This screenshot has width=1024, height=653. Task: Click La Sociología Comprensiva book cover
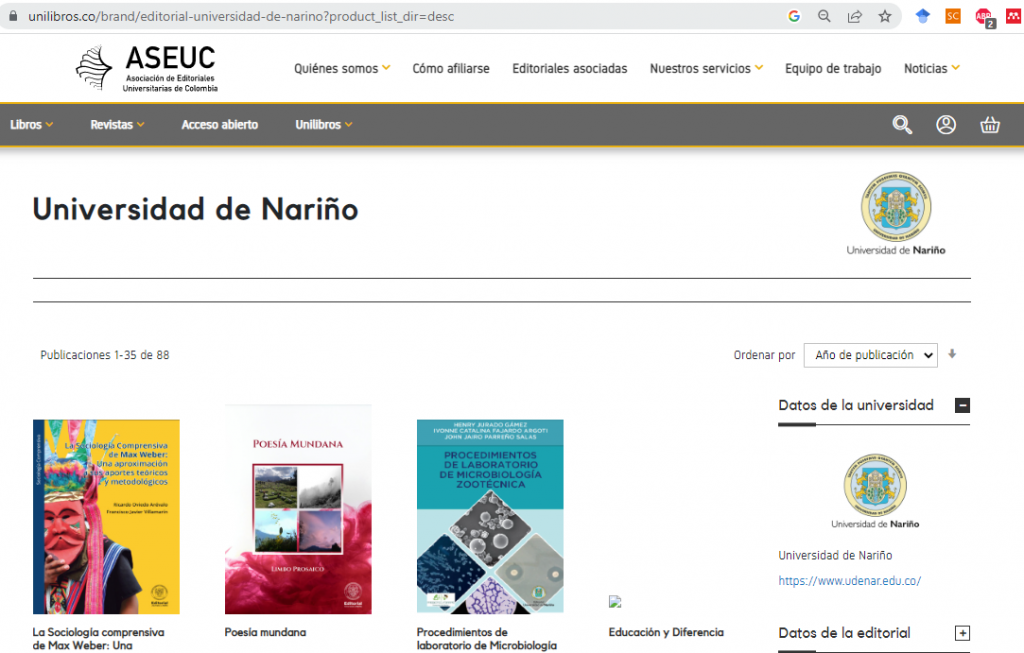(106, 517)
